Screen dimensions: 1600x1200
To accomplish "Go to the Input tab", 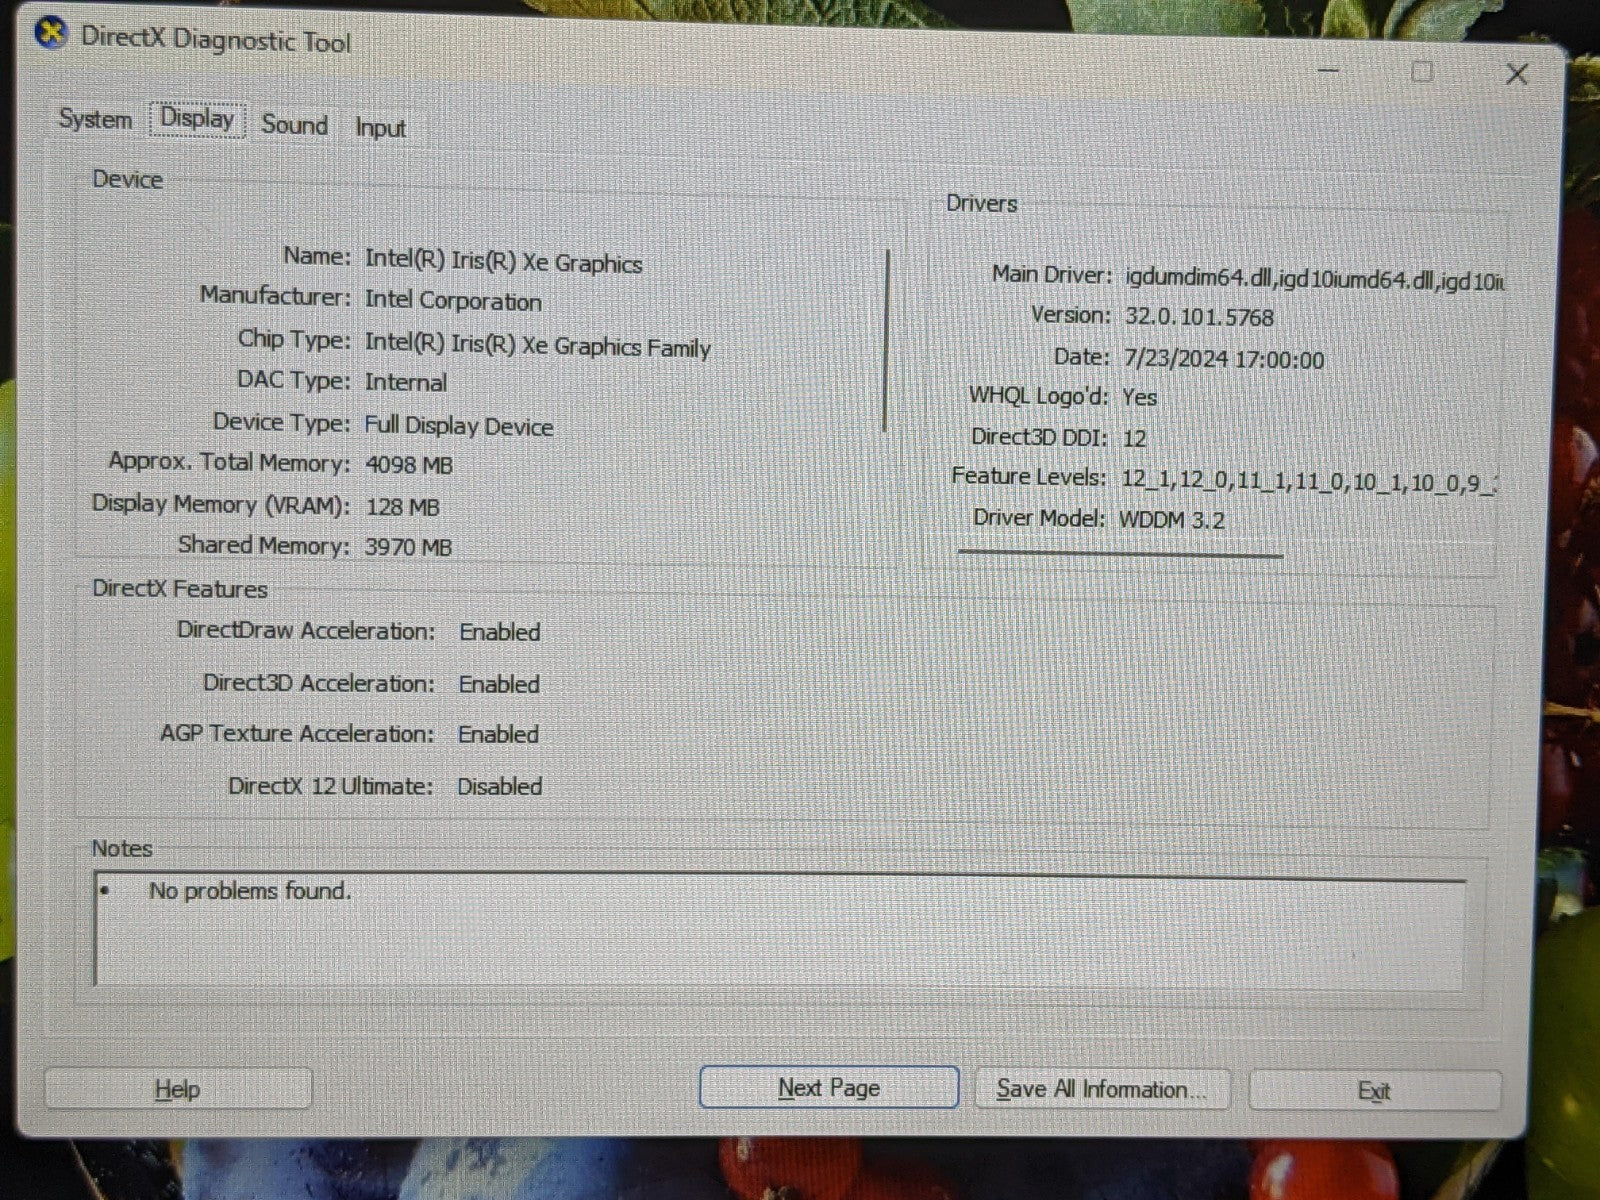I will coord(380,128).
